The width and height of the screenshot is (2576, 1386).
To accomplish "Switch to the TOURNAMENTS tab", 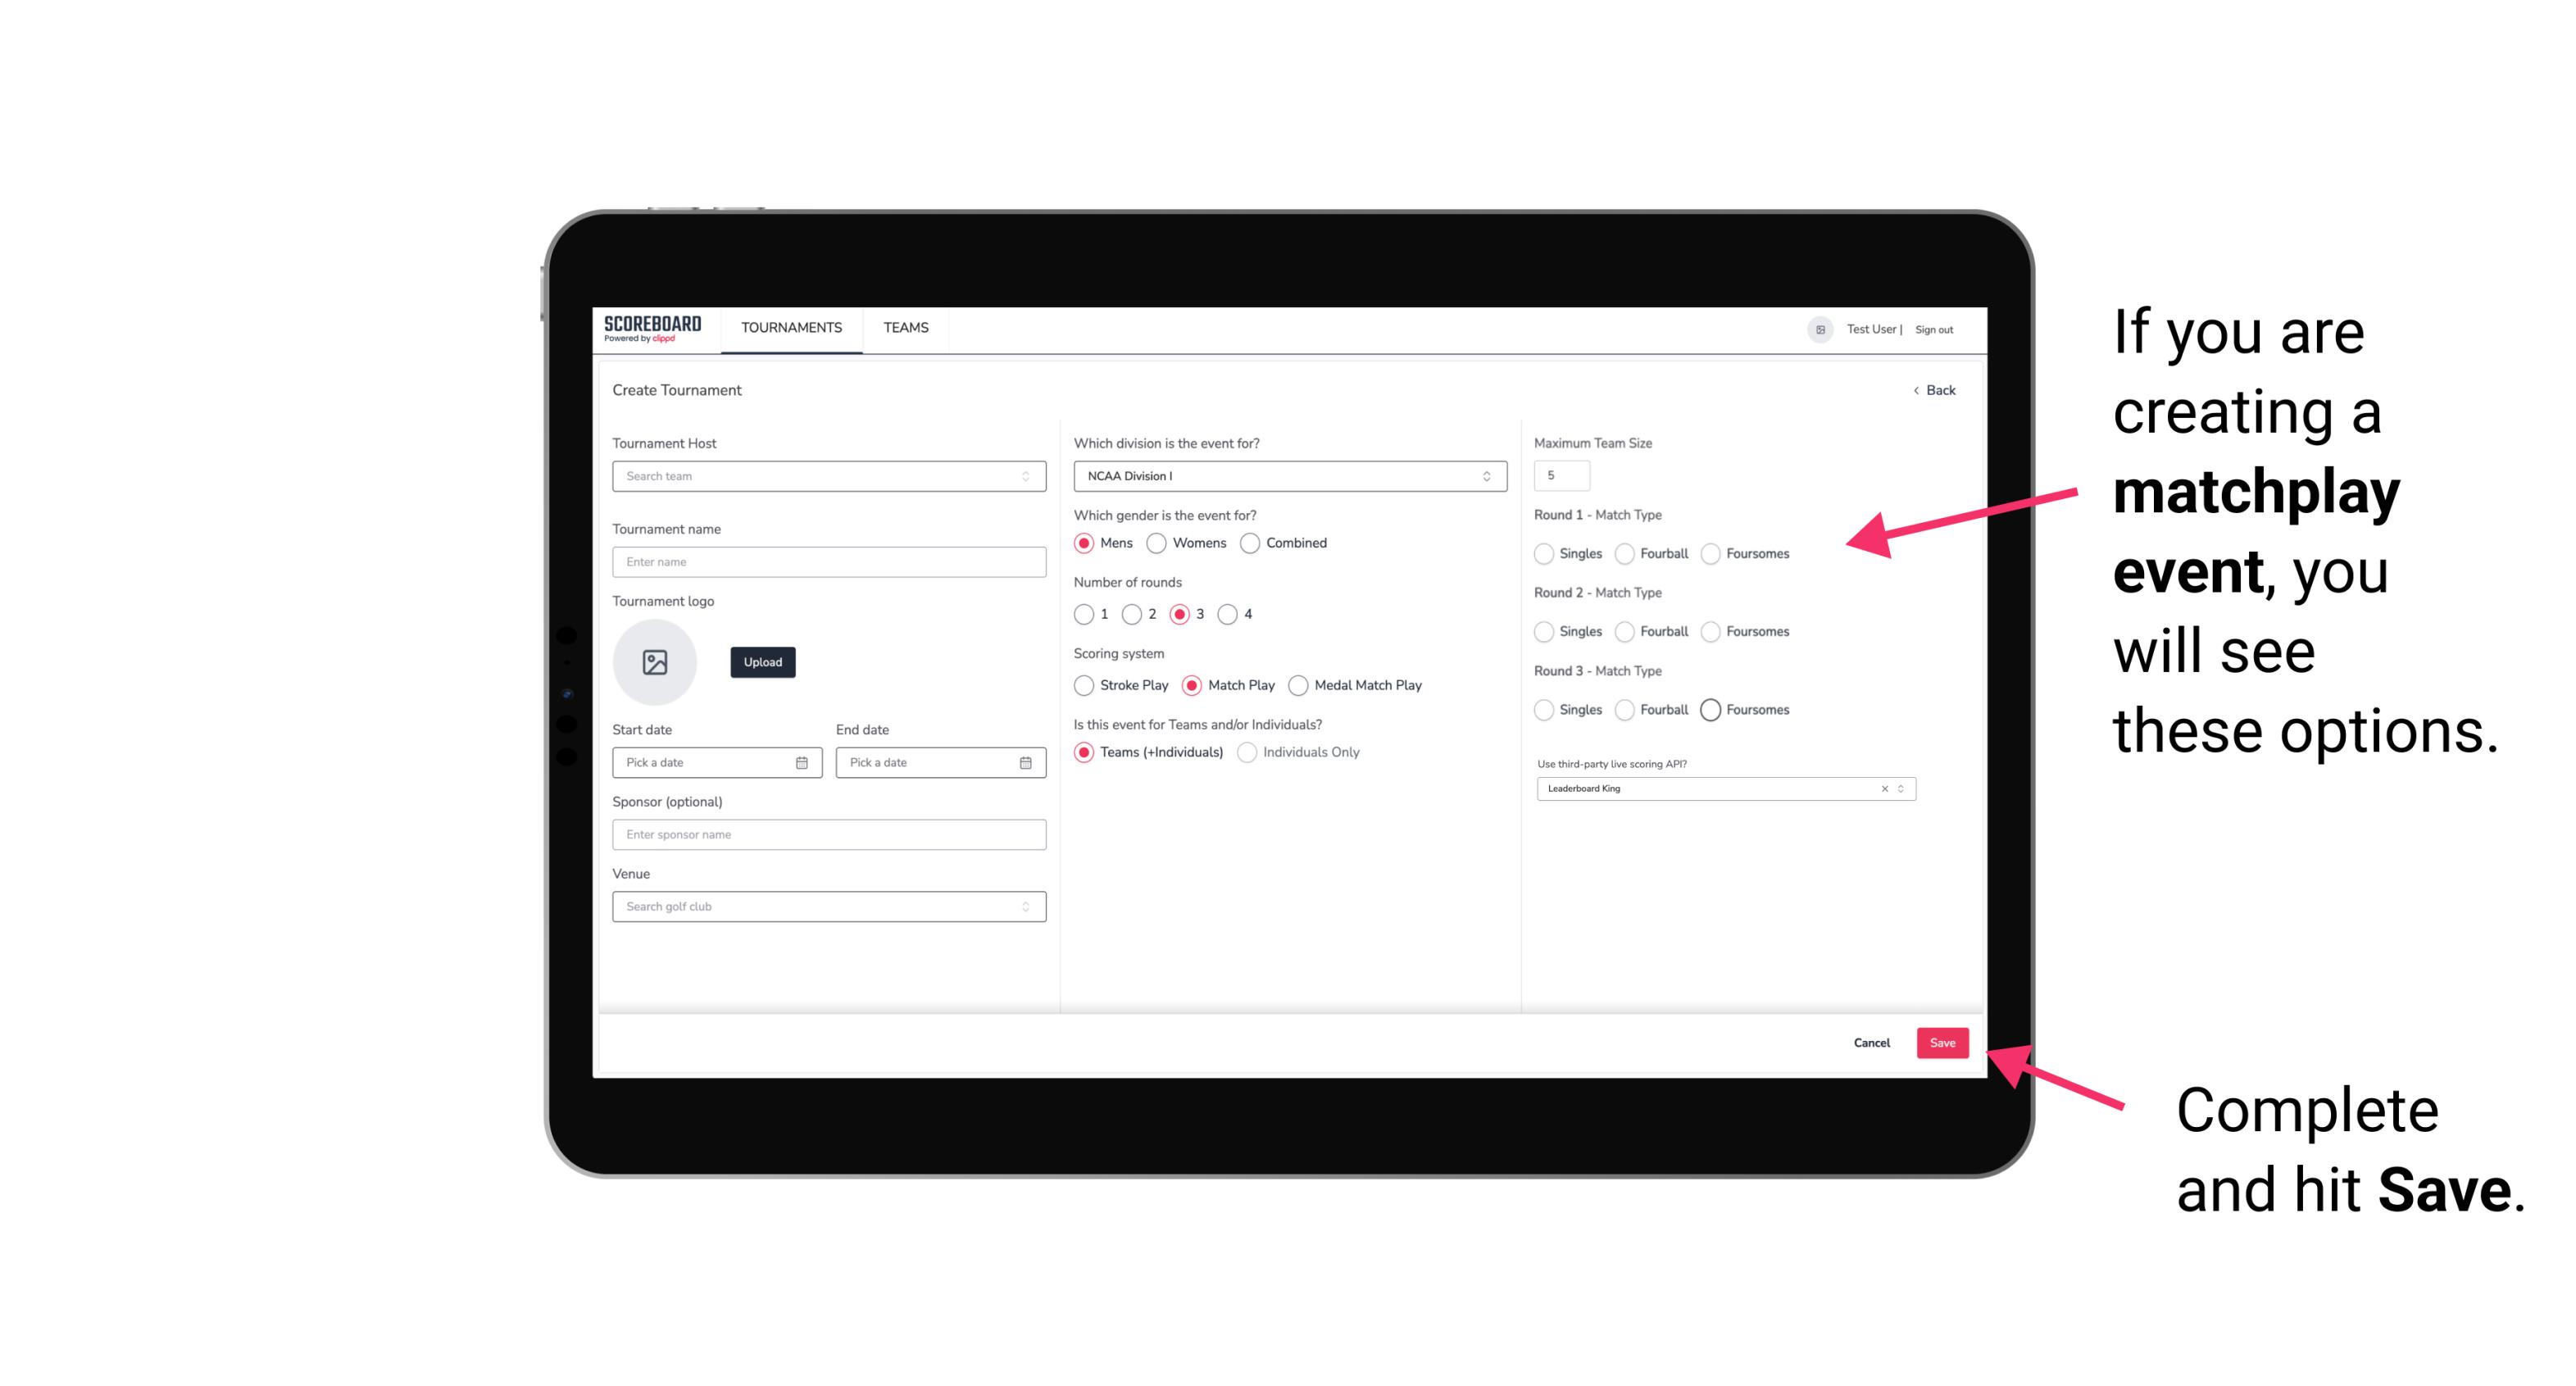I will [792, 328].
